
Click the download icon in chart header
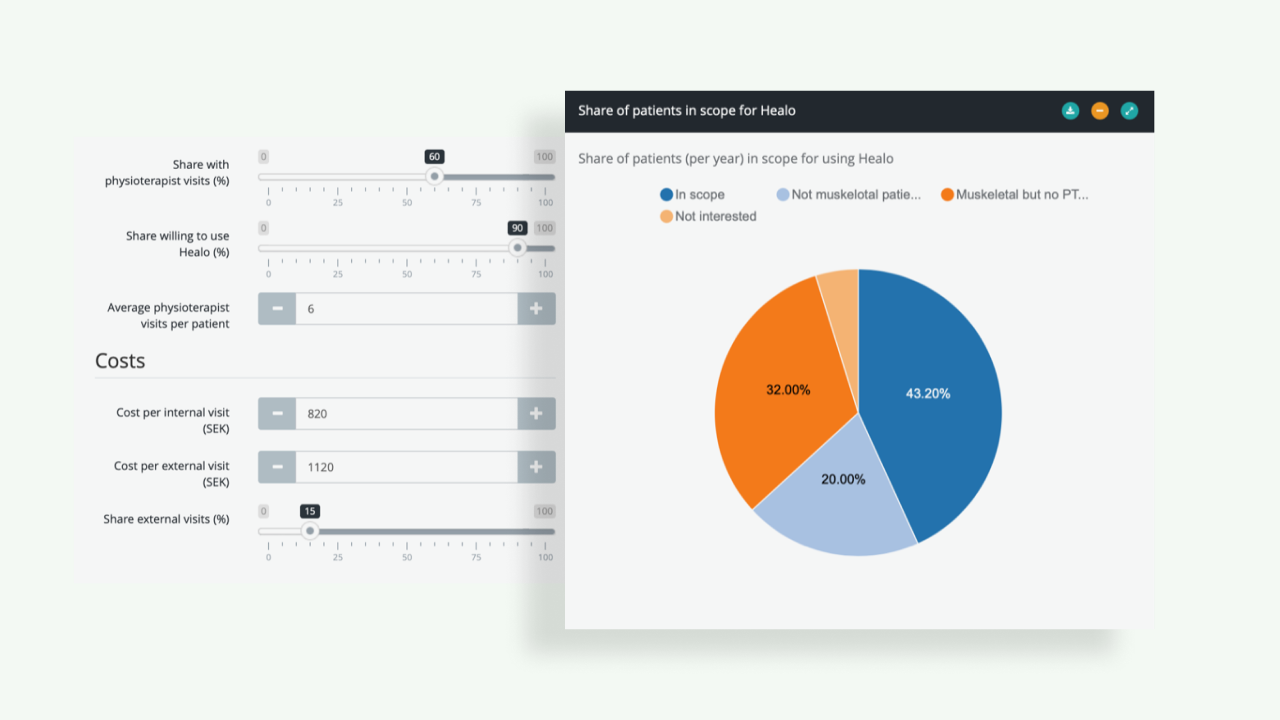pyautogui.click(x=1070, y=111)
